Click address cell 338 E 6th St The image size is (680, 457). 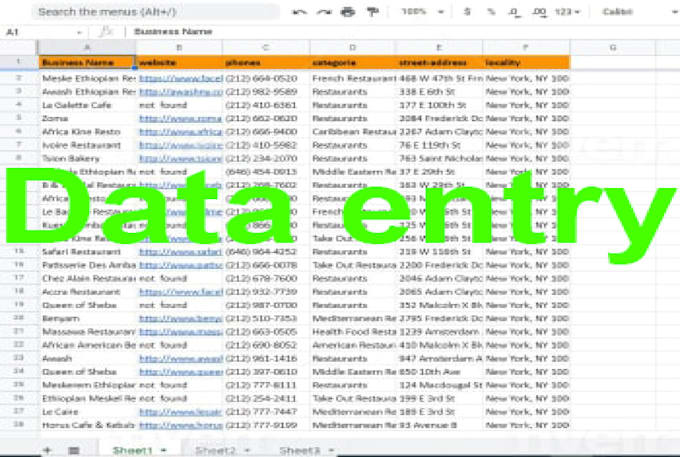[439, 92]
